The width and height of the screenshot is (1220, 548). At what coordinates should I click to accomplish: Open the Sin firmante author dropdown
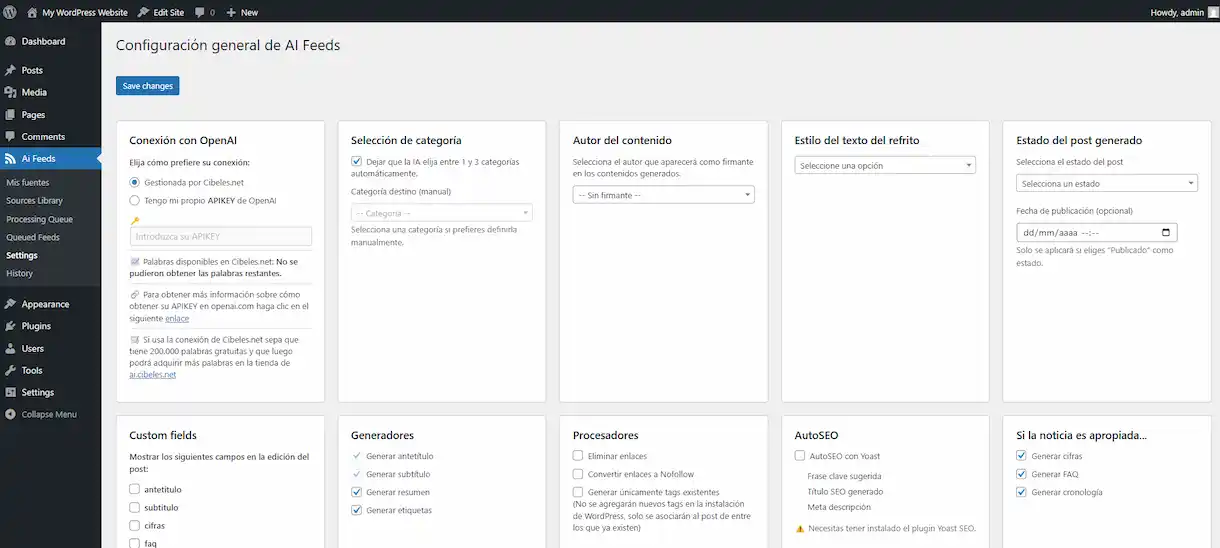pyautogui.click(x=663, y=195)
